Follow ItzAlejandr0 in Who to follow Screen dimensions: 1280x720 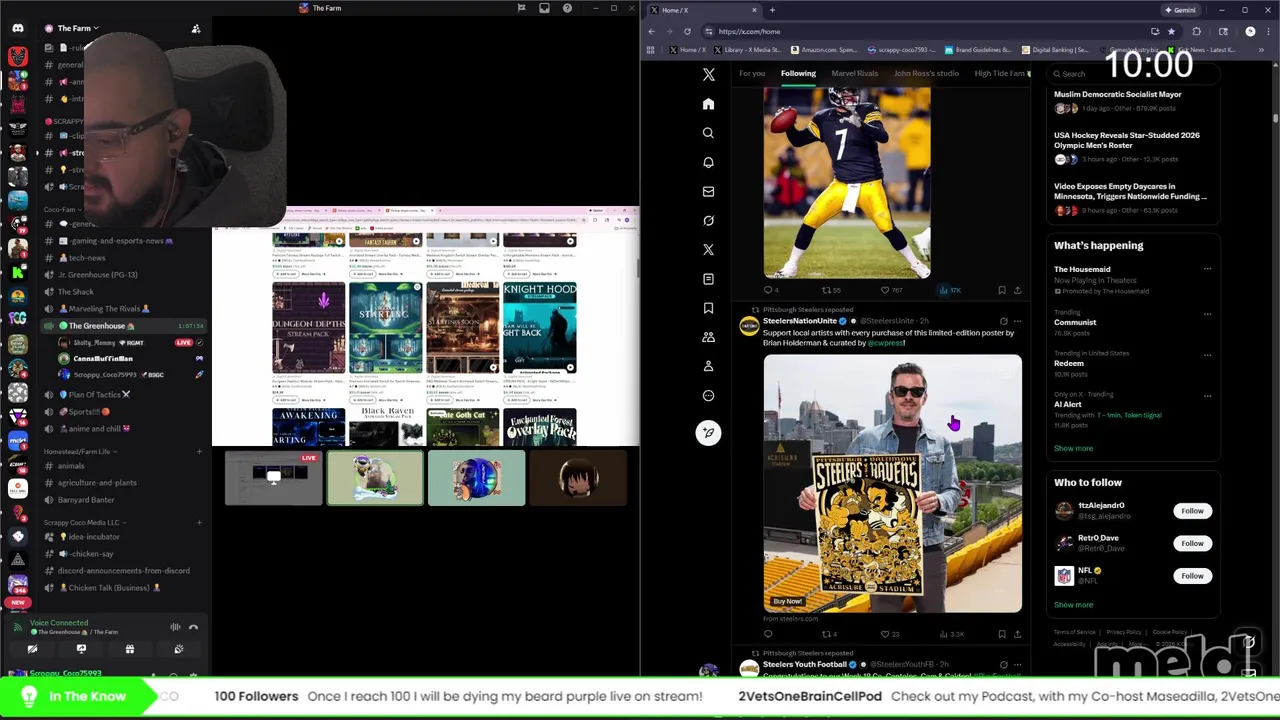pos(1192,511)
